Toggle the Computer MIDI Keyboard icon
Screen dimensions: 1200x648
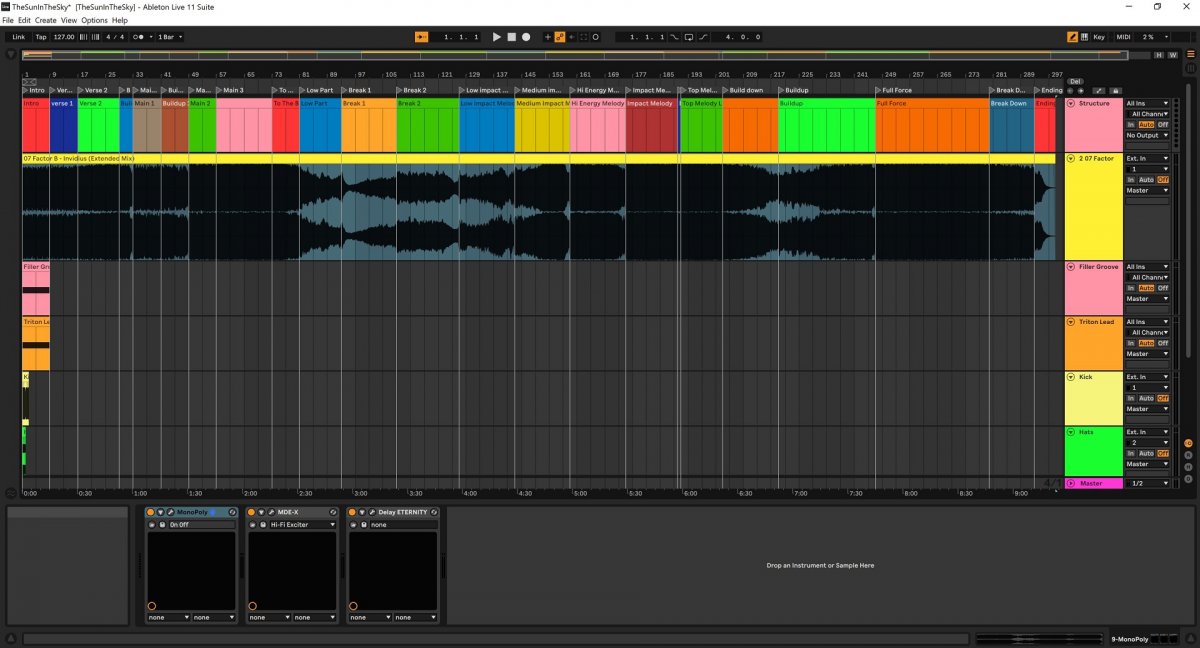(x=1085, y=37)
